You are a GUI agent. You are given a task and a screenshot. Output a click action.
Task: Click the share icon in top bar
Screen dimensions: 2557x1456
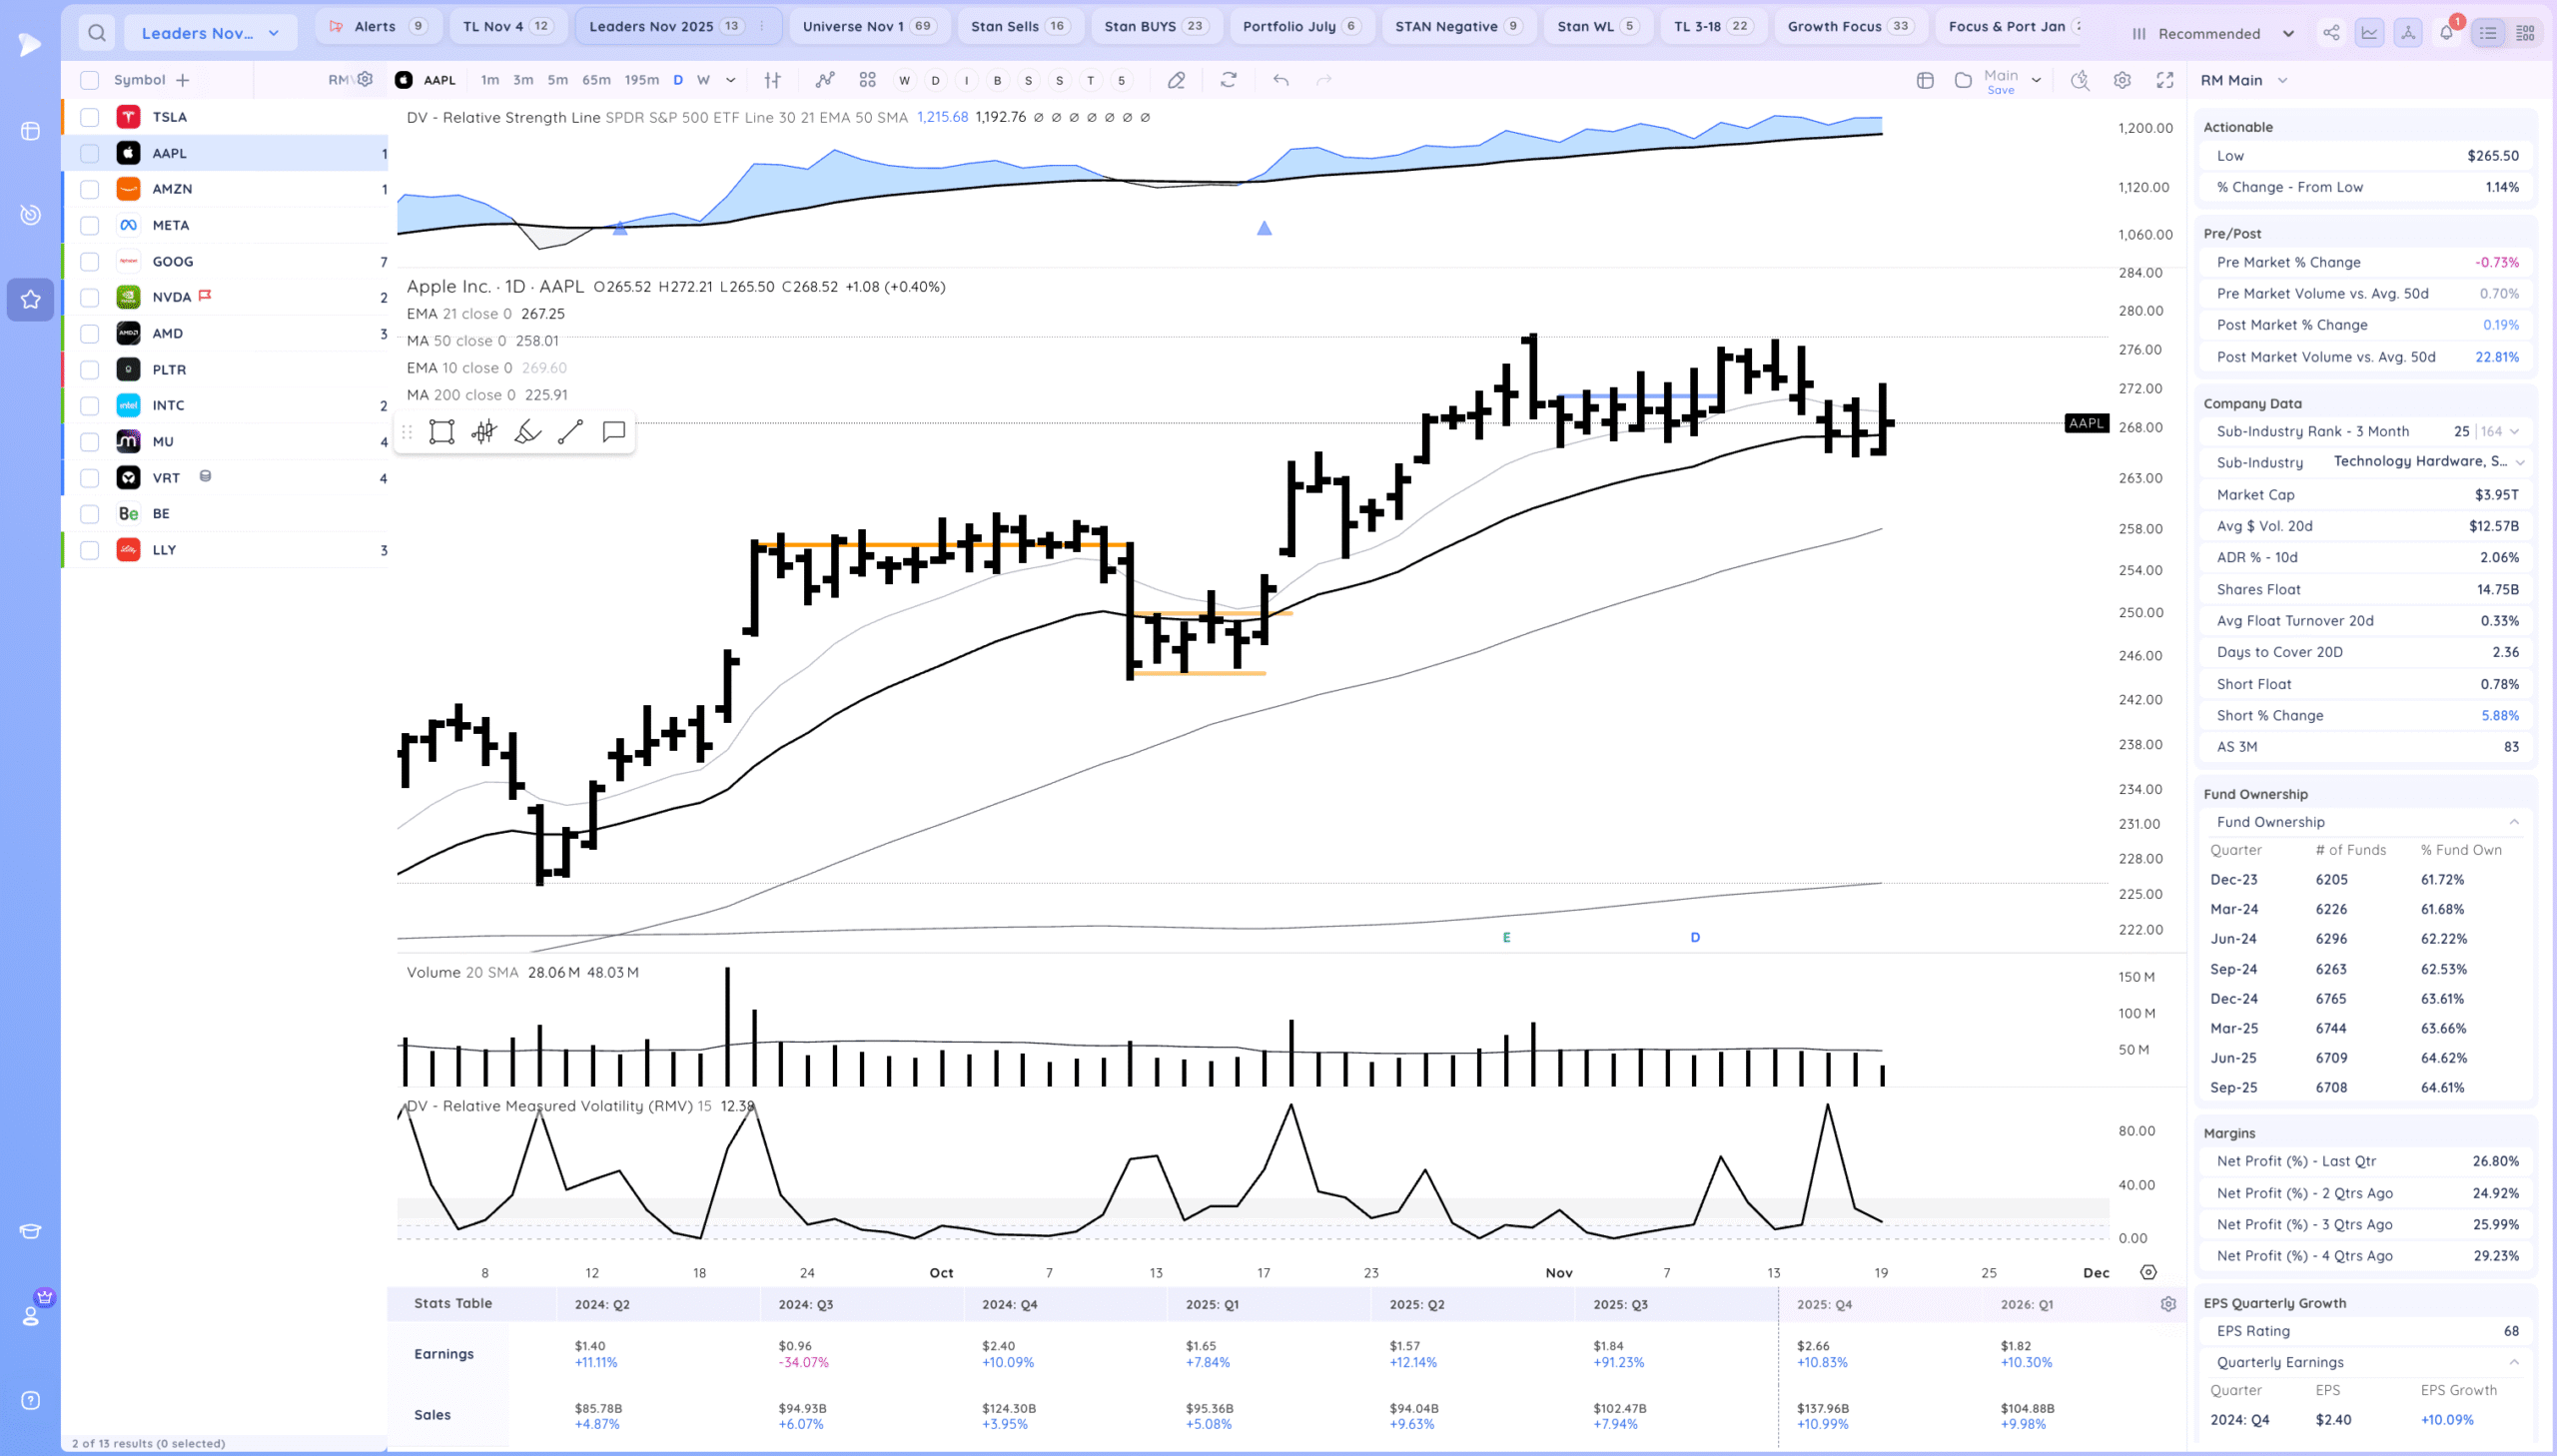2331,33
